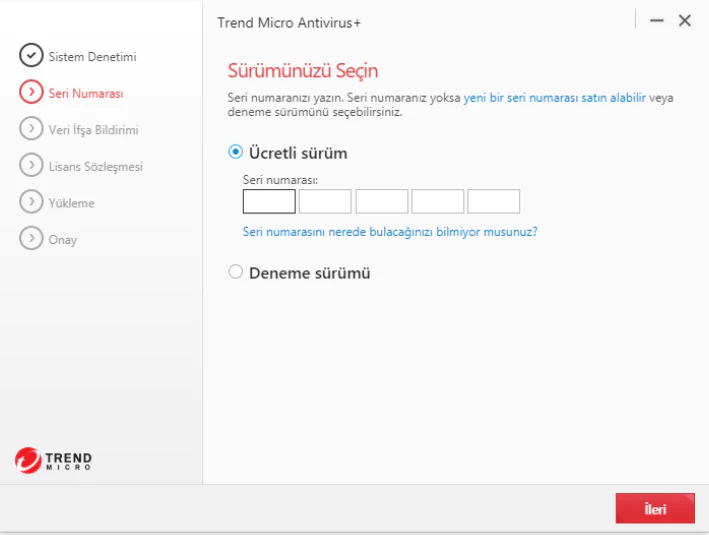
Task: Click the red Seri Numarası step icon
Action: coord(32,93)
